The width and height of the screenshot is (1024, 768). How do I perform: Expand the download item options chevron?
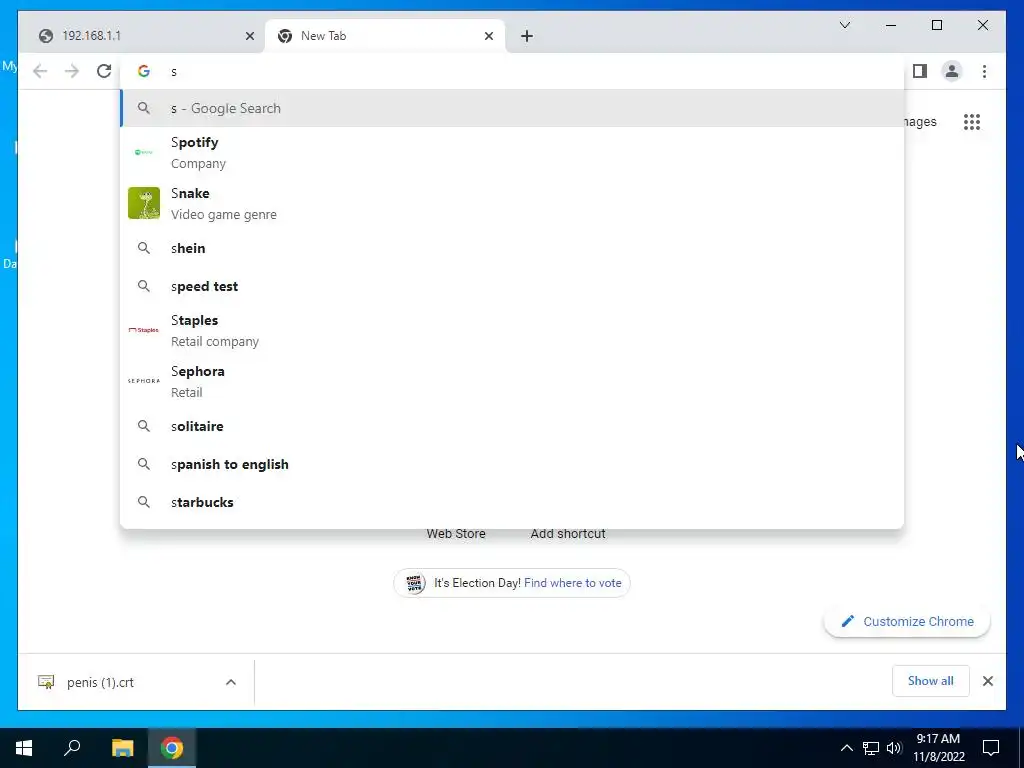click(231, 682)
